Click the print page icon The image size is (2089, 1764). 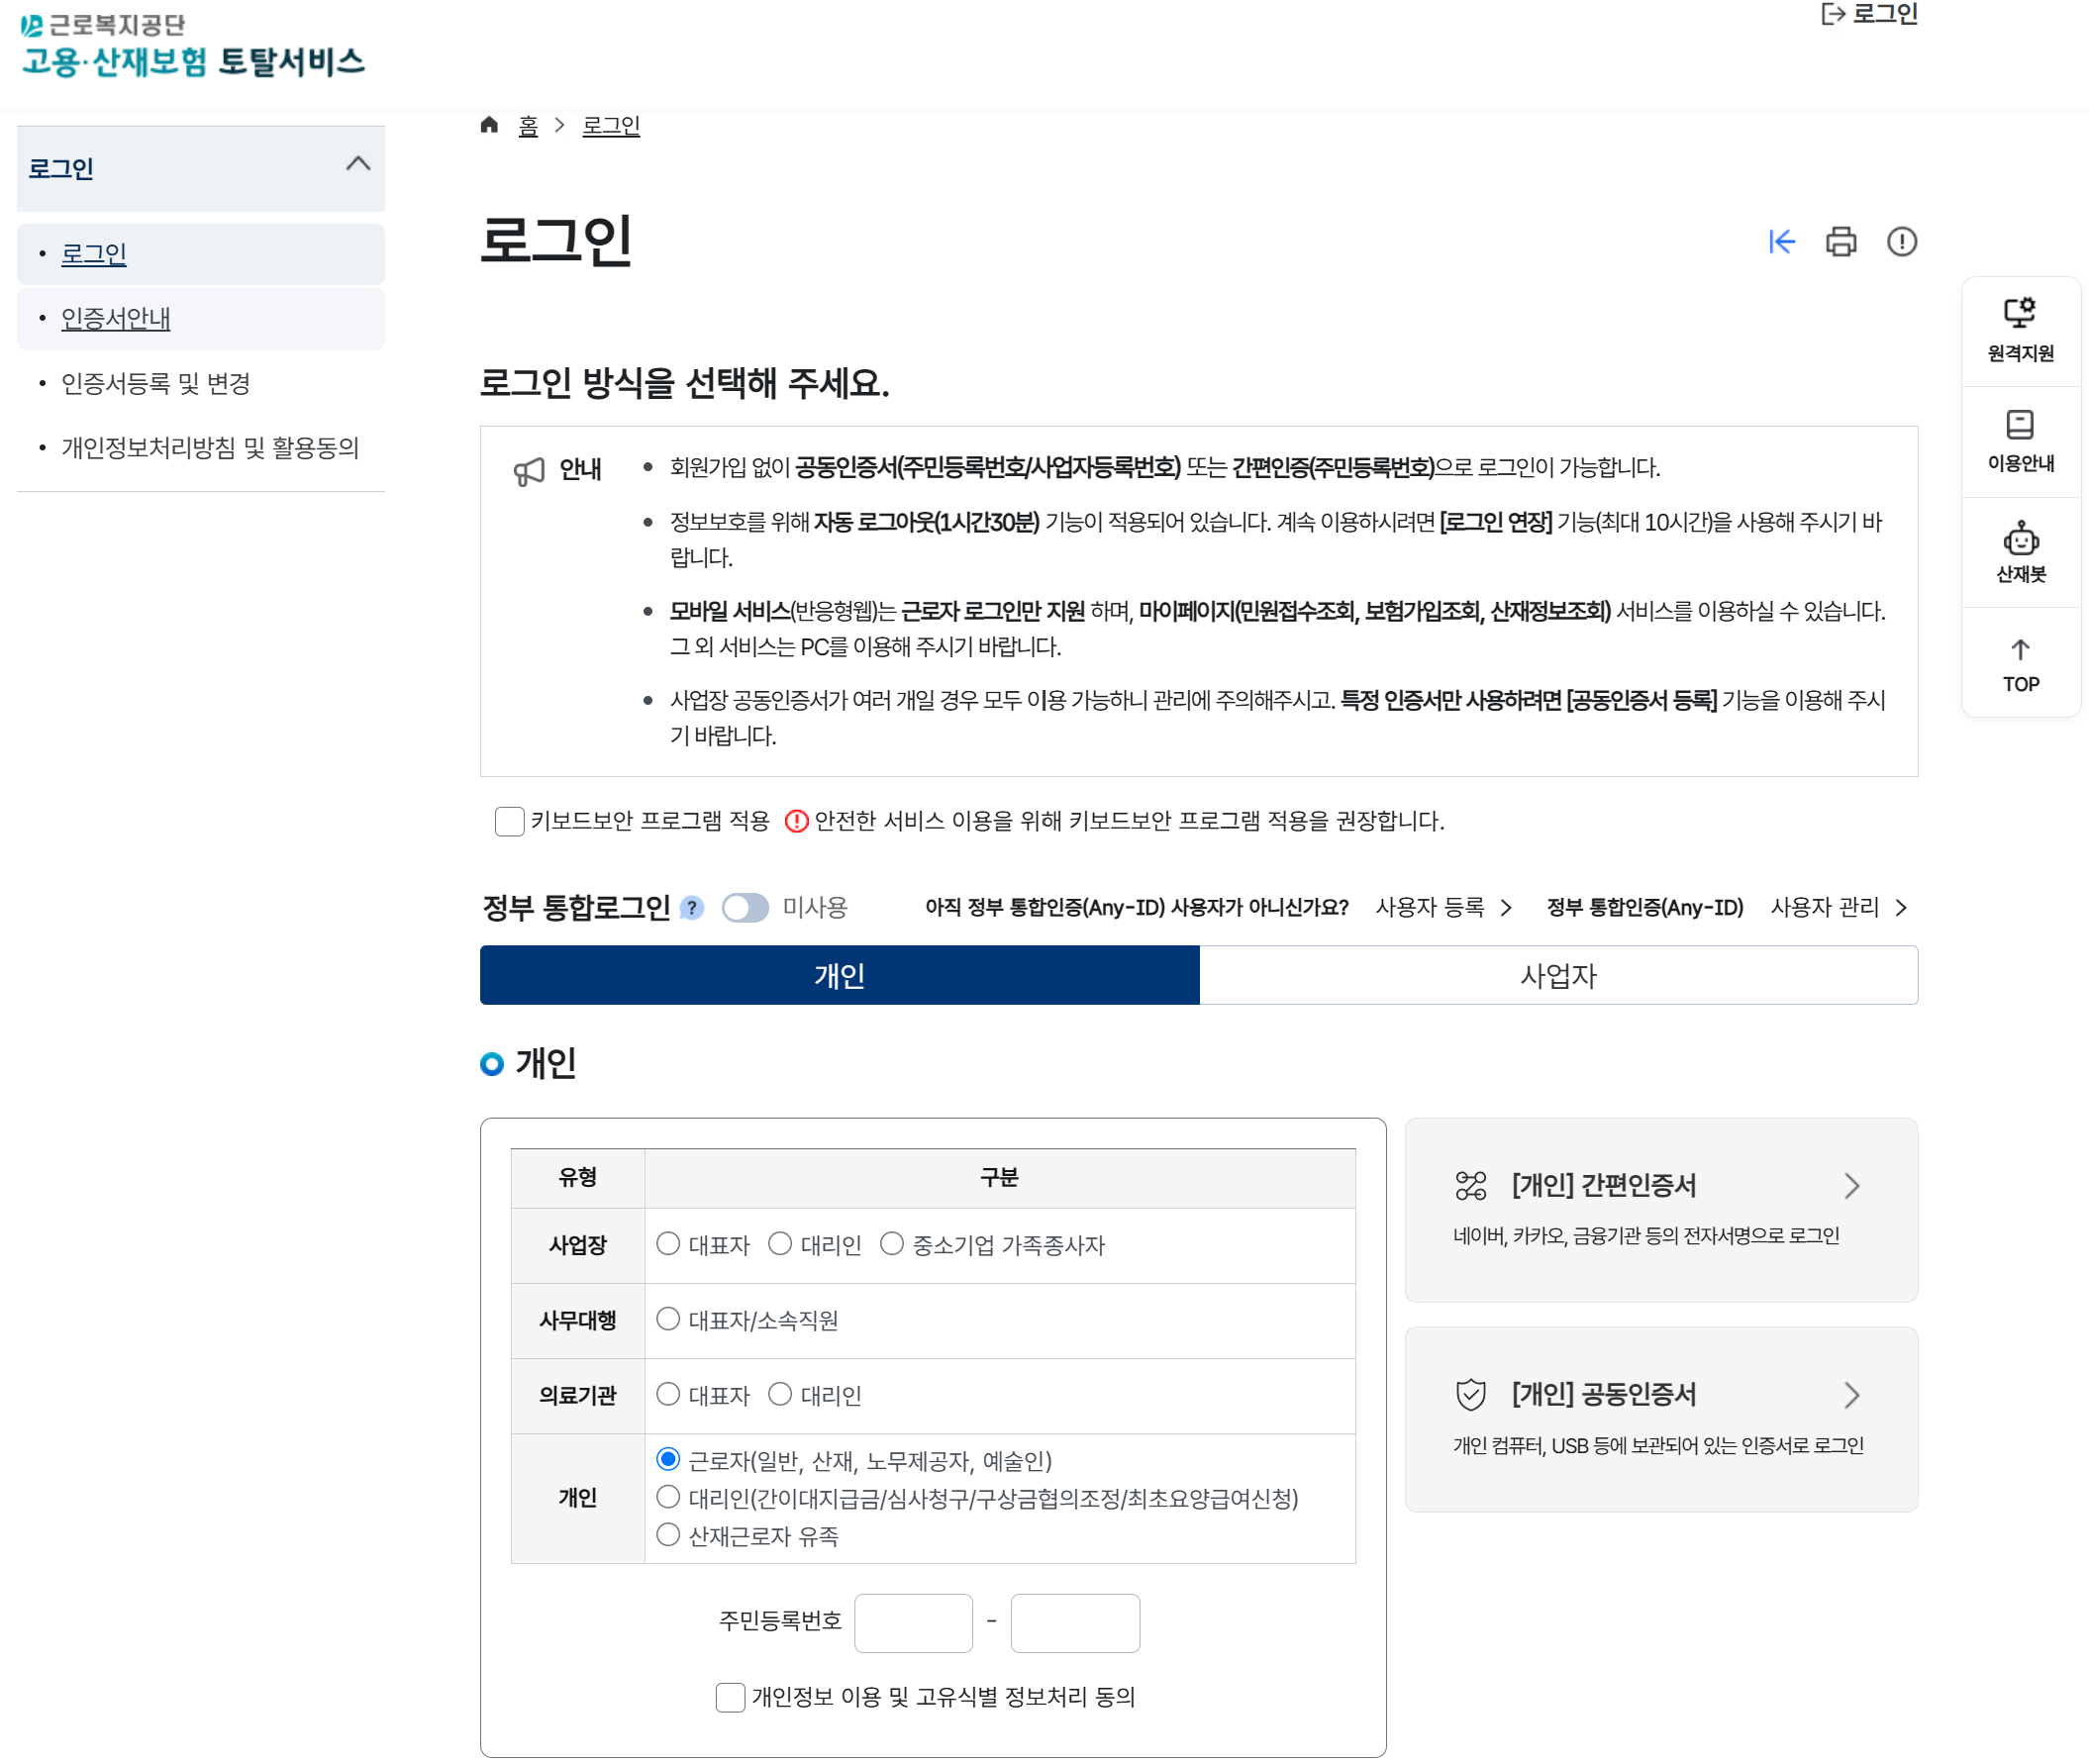pos(1841,242)
